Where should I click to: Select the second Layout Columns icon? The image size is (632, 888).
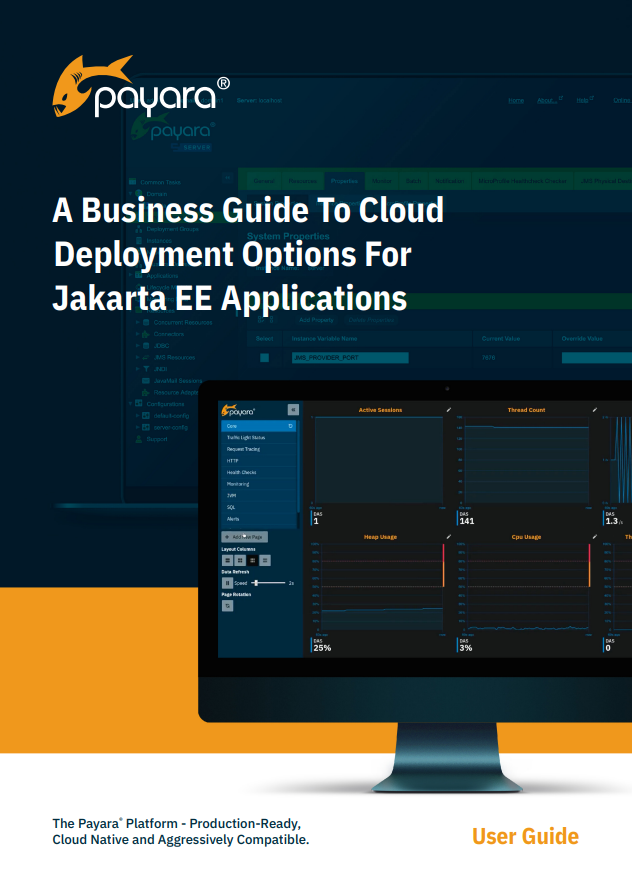[240, 561]
